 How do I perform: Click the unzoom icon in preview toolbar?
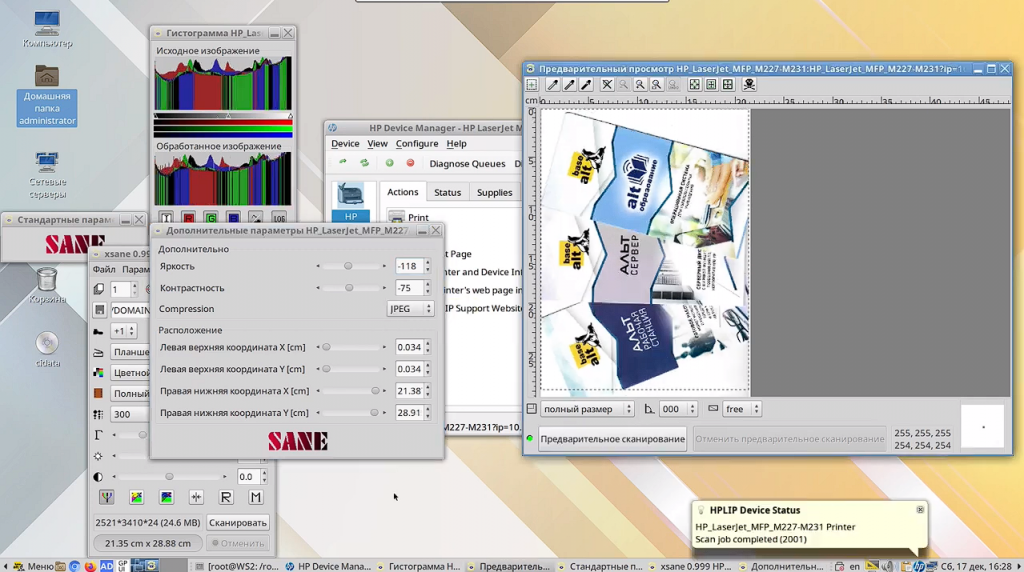pyautogui.click(x=607, y=85)
